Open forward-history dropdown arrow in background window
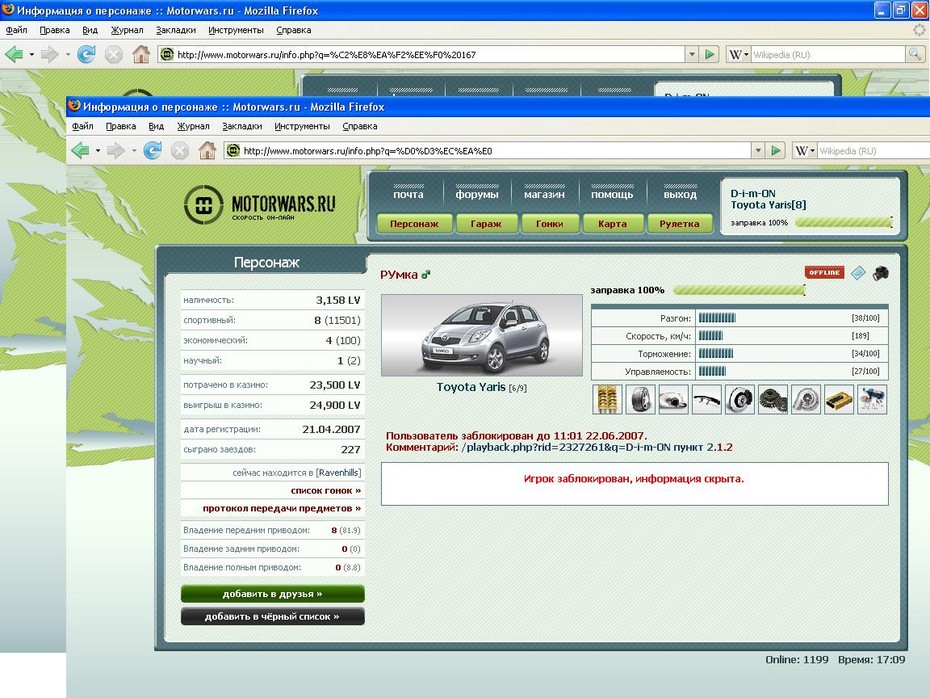Viewport: 930px width, 698px height. click(x=68, y=55)
